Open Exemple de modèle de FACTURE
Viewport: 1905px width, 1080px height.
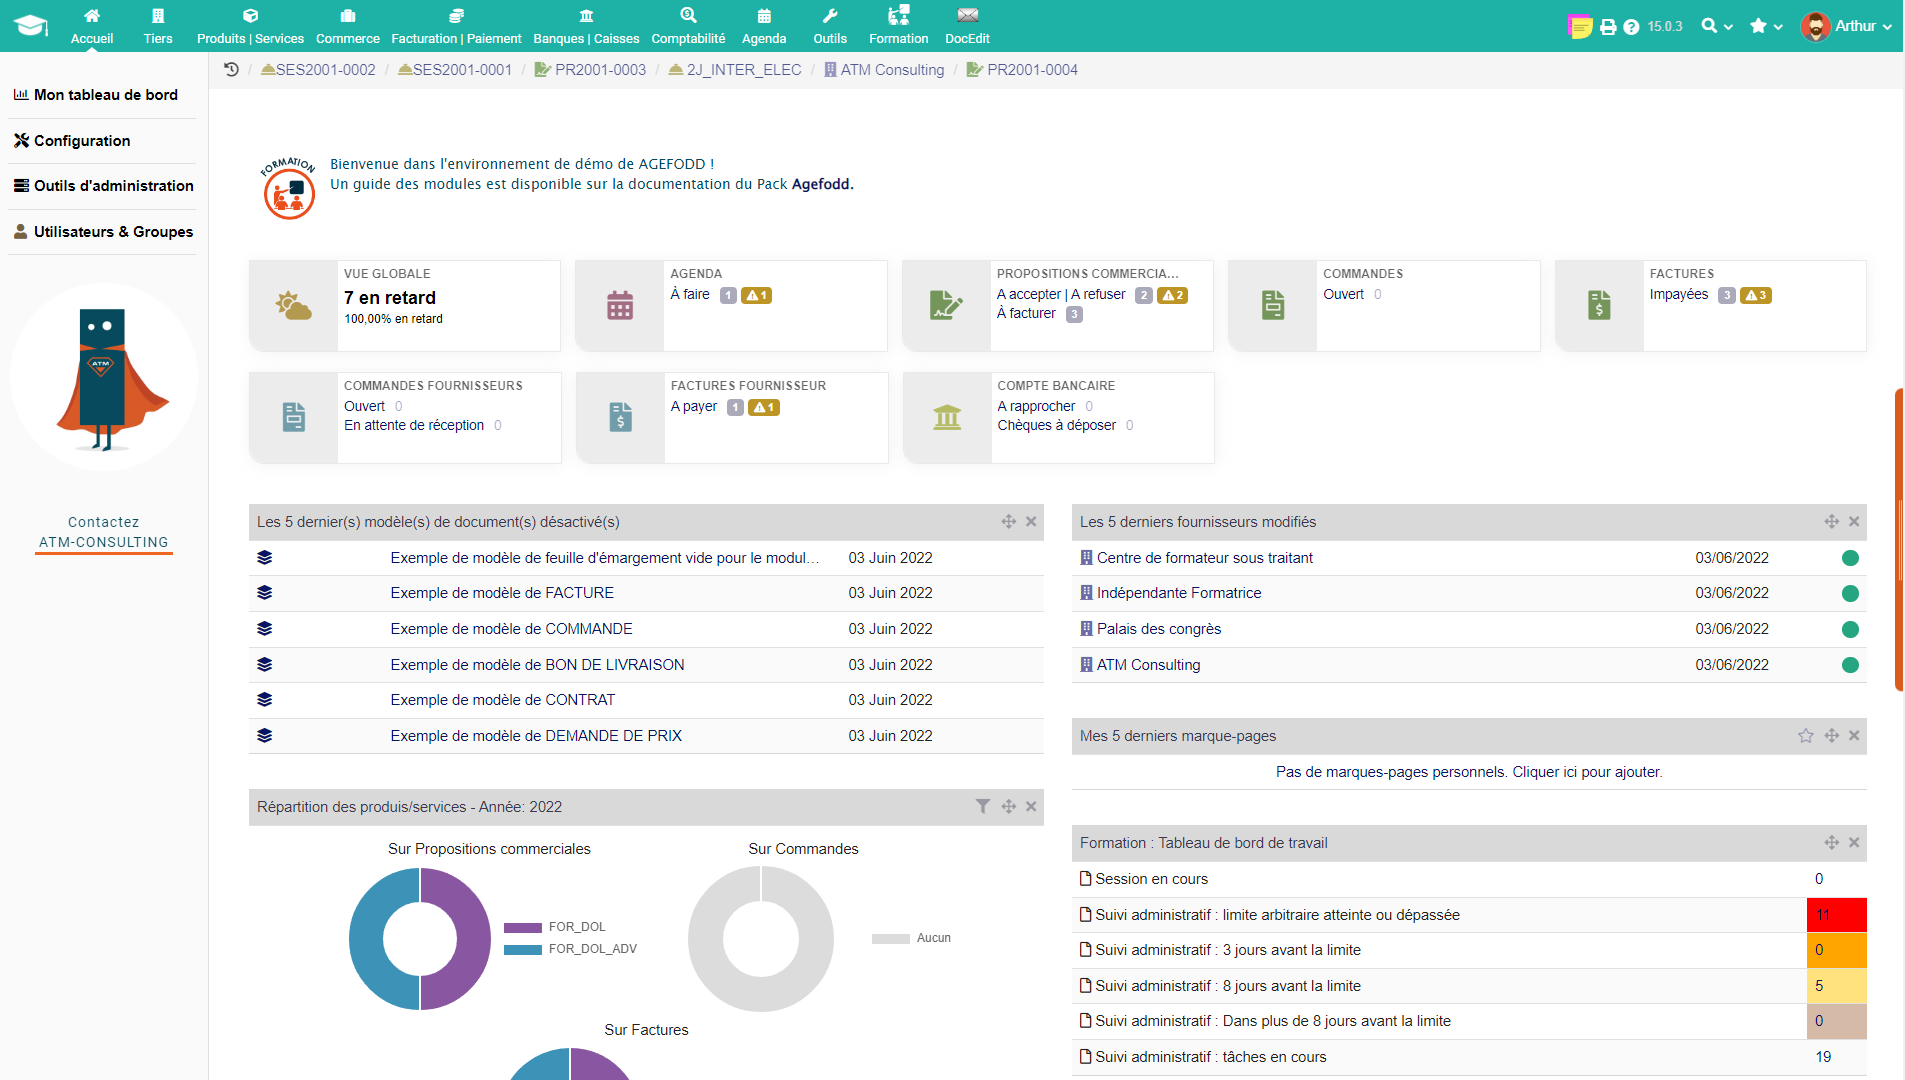(x=502, y=593)
